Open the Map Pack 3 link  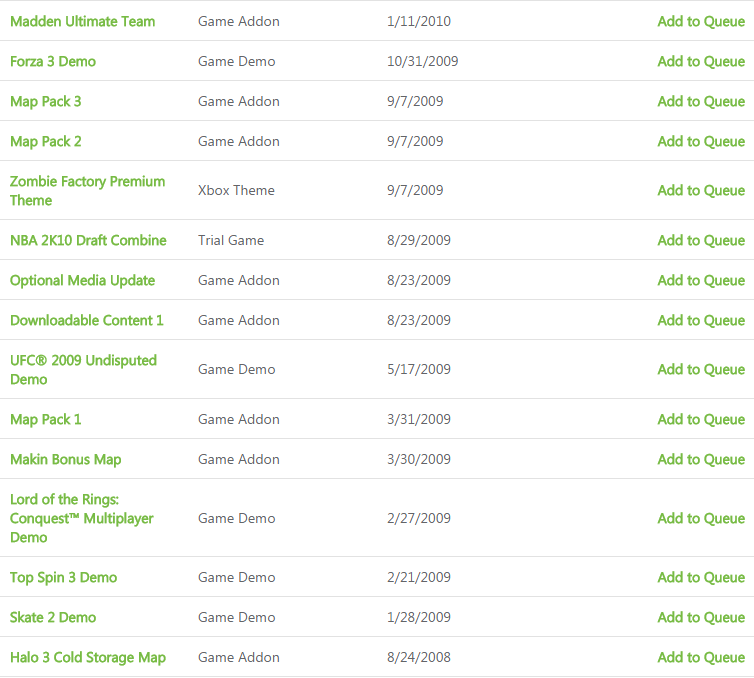point(46,101)
